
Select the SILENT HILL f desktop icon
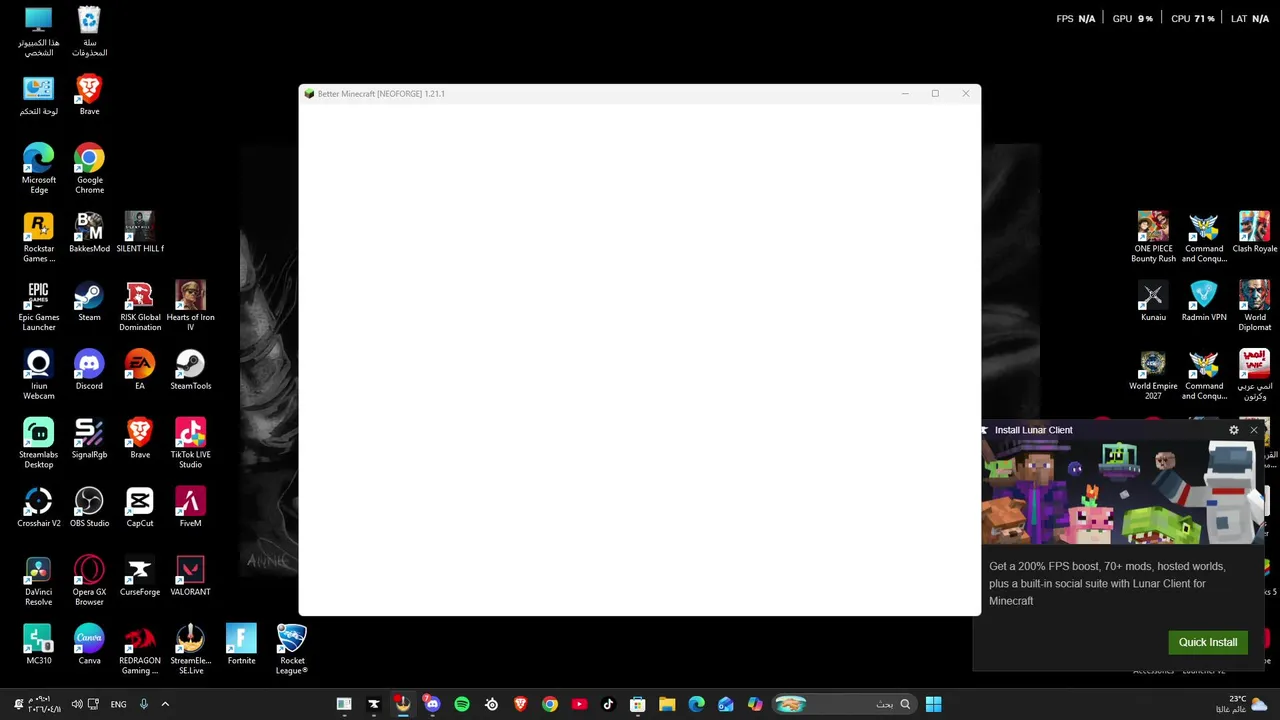pos(140,232)
